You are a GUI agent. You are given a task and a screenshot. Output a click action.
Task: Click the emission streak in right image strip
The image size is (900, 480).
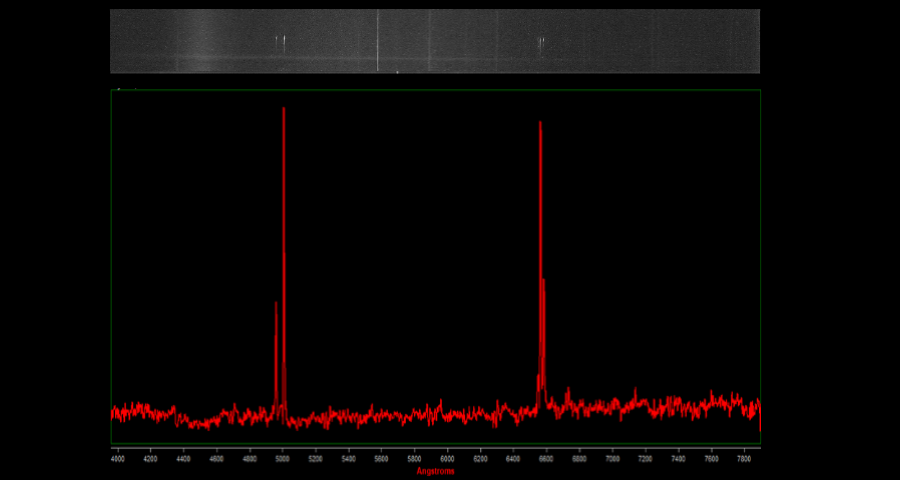541,44
